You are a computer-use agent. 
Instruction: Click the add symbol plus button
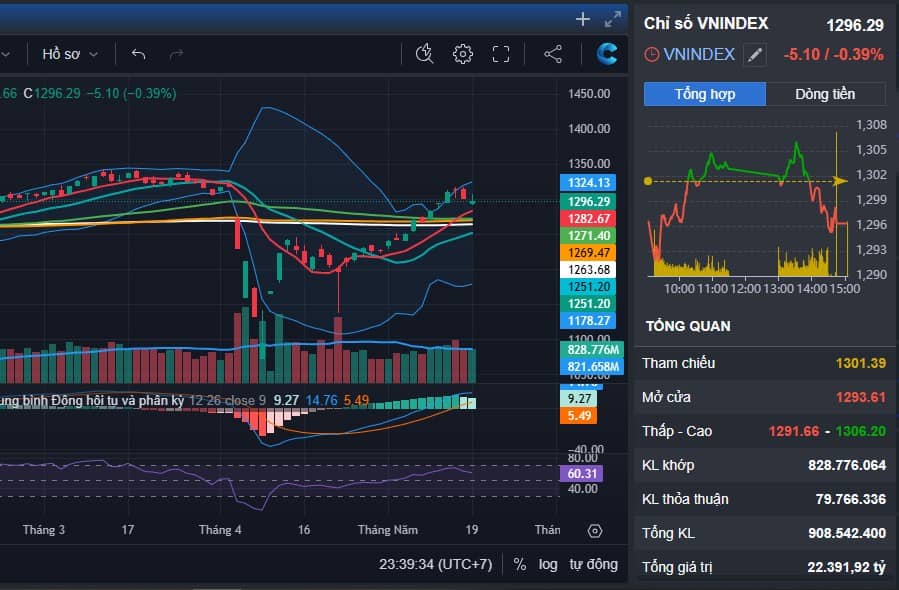pos(581,18)
